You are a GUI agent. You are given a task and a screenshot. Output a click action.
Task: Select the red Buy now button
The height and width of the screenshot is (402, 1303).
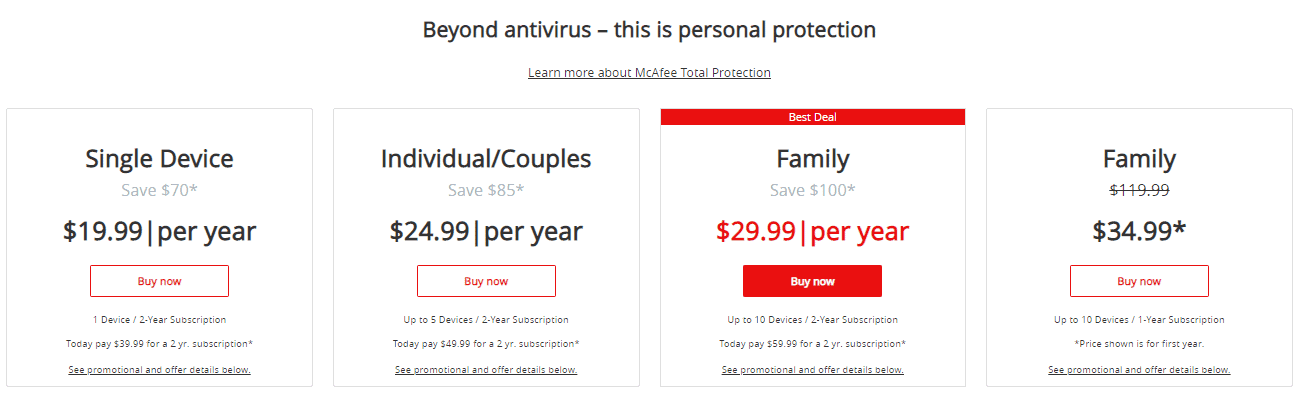[812, 281]
